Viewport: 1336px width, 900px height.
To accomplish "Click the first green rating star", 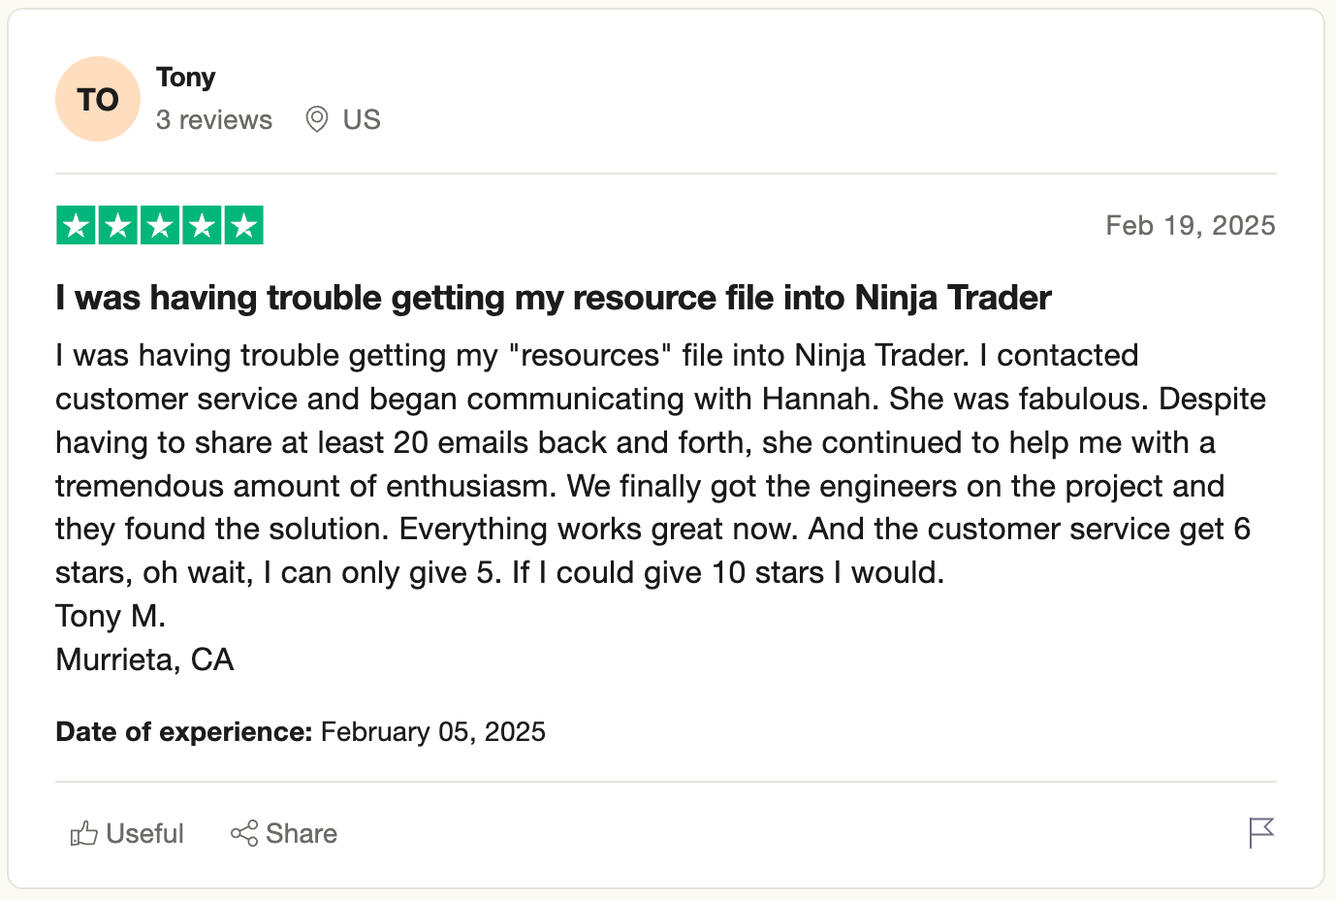I will (x=76, y=226).
